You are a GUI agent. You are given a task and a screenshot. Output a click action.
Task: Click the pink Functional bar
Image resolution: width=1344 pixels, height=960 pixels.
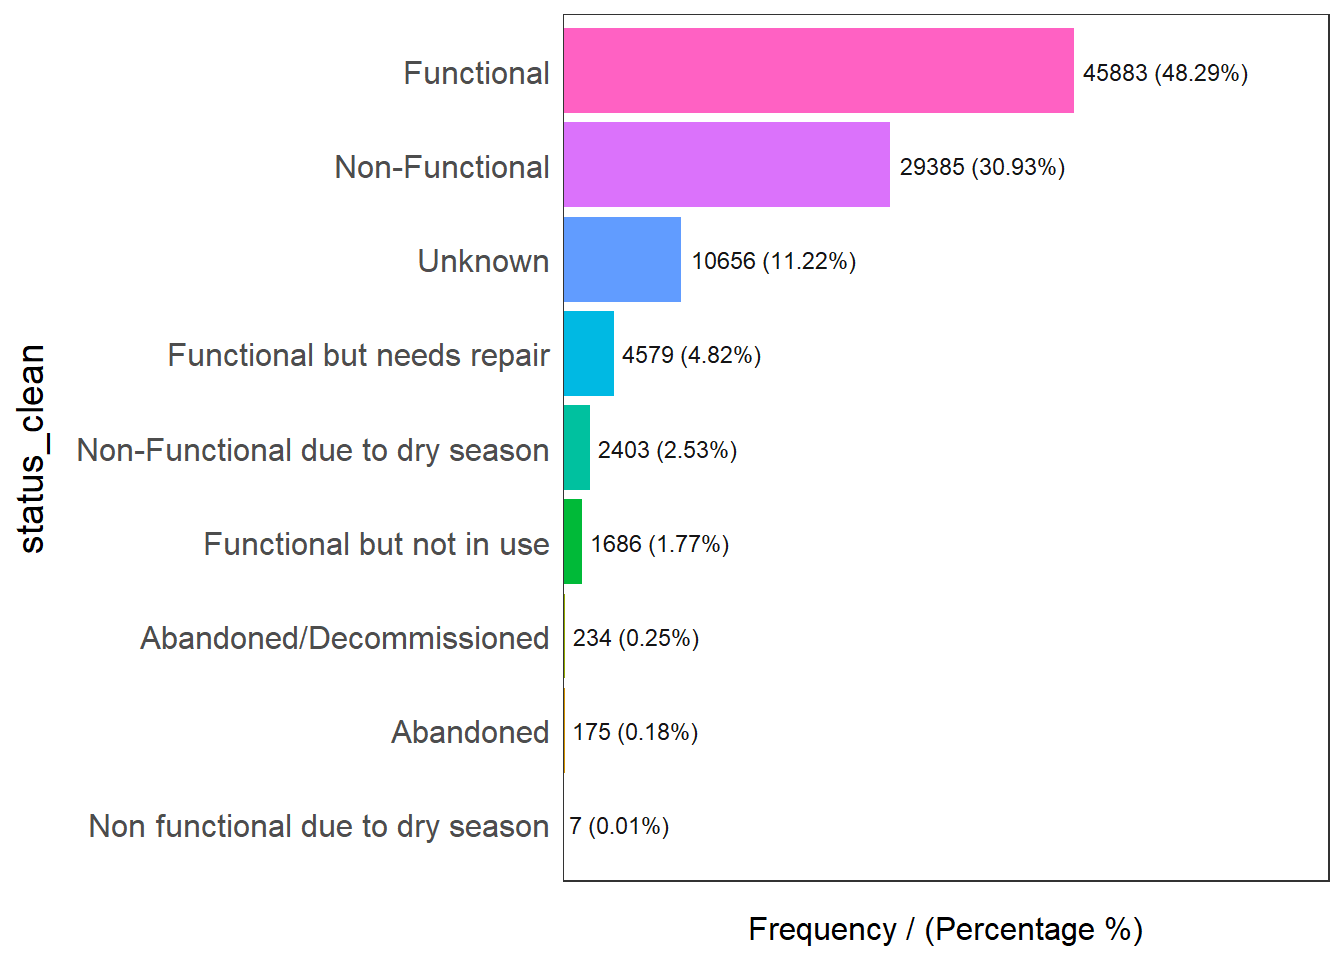click(818, 71)
